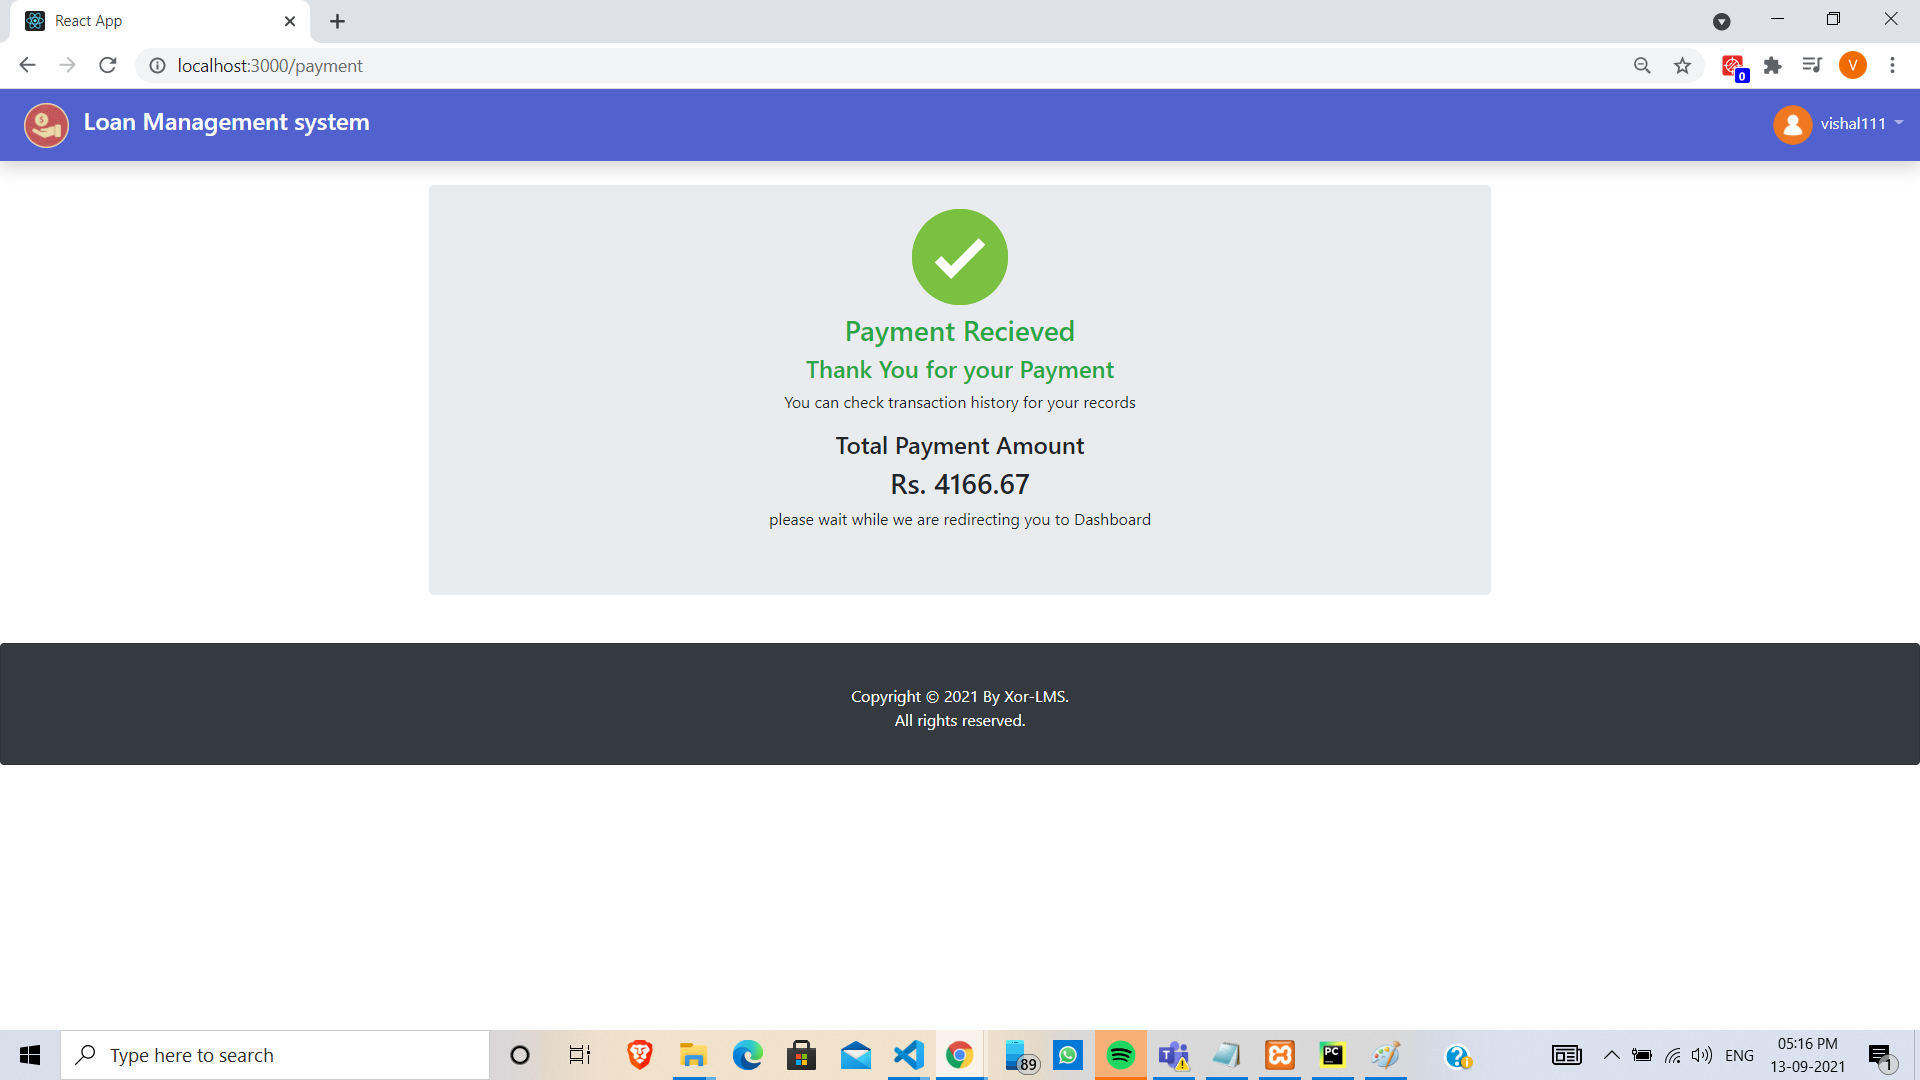Click the bookmark star icon in address bar
The width and height of the screenshot is (1920, 1080).
pyautogui.click(x=1684, y=66)
